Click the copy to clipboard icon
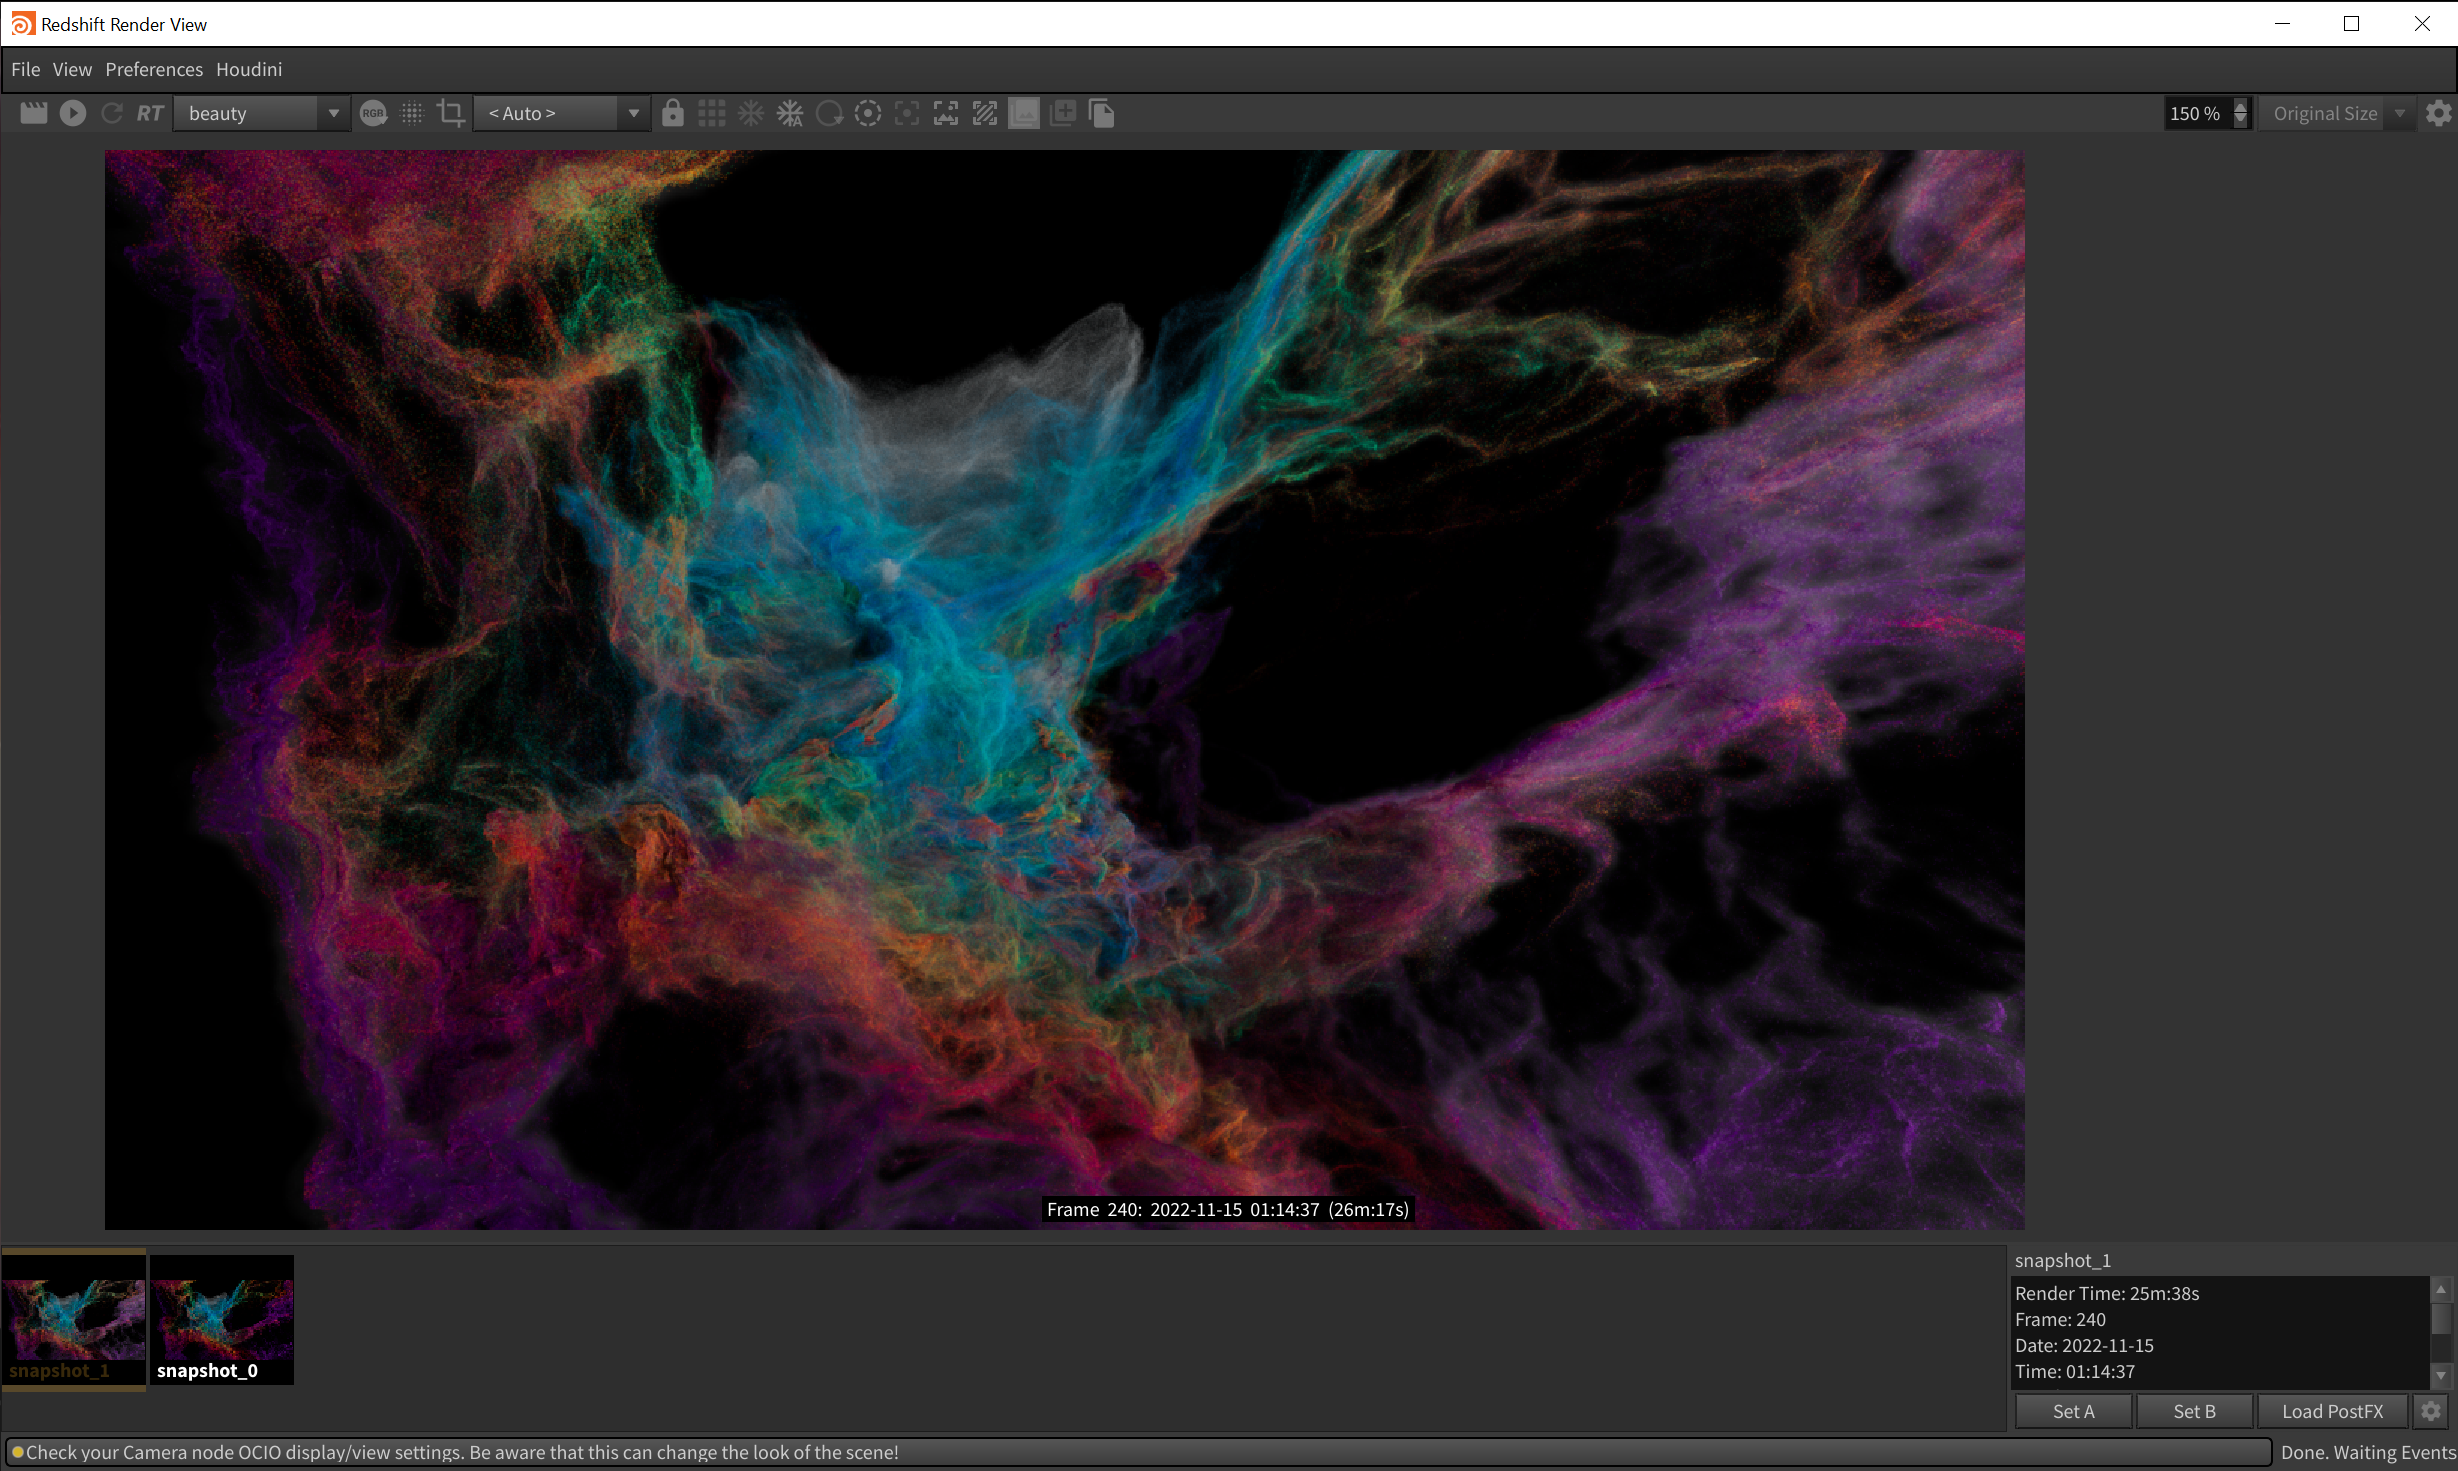This screenshot has width=2458, height=1471. click(x=1102, y=113)
